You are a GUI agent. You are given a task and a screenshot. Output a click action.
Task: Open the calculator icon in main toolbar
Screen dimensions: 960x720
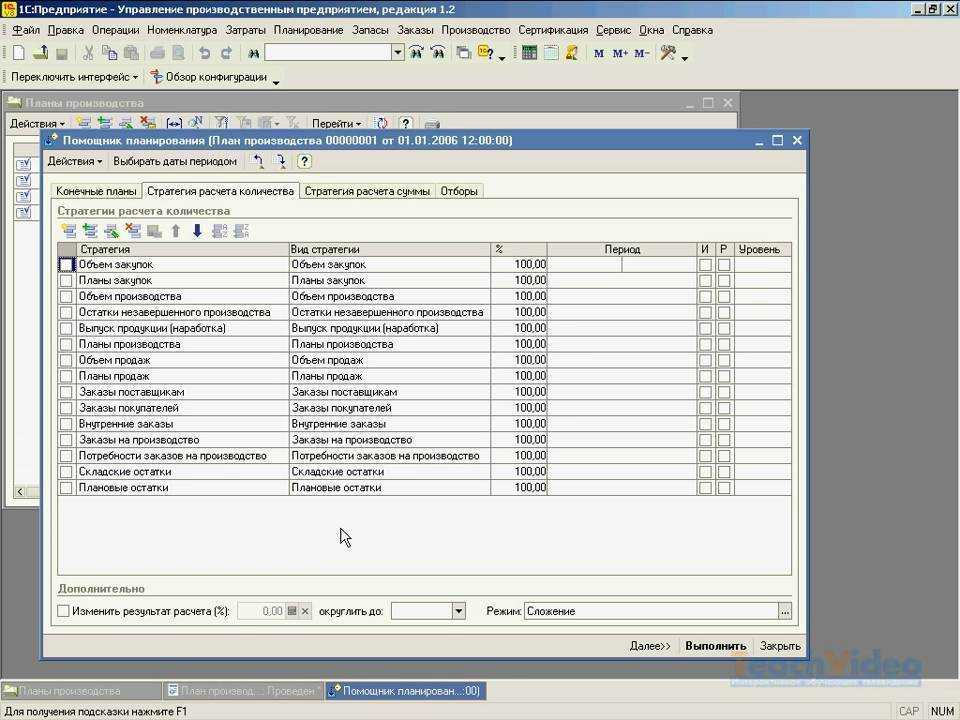click(x=529, y=53)
